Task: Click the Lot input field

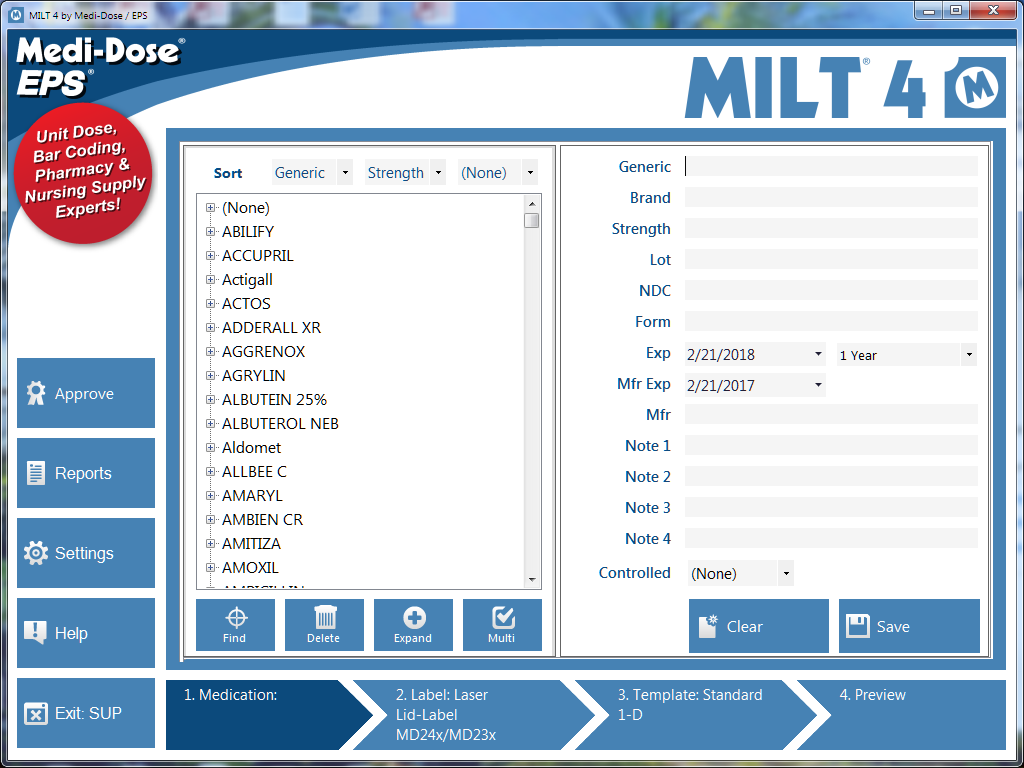Action: click(x=831, y=259)
